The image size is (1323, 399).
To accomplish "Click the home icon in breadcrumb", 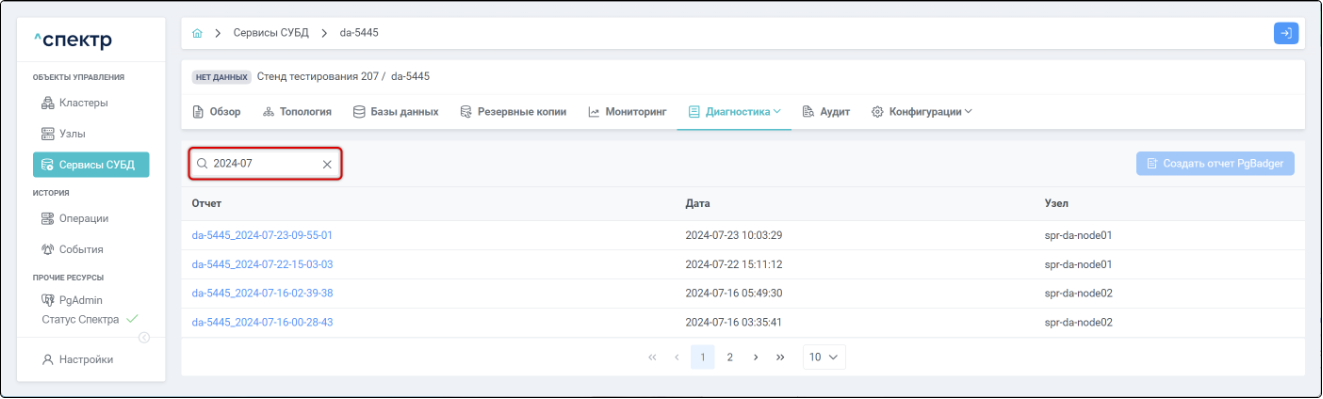I will 197,33.
